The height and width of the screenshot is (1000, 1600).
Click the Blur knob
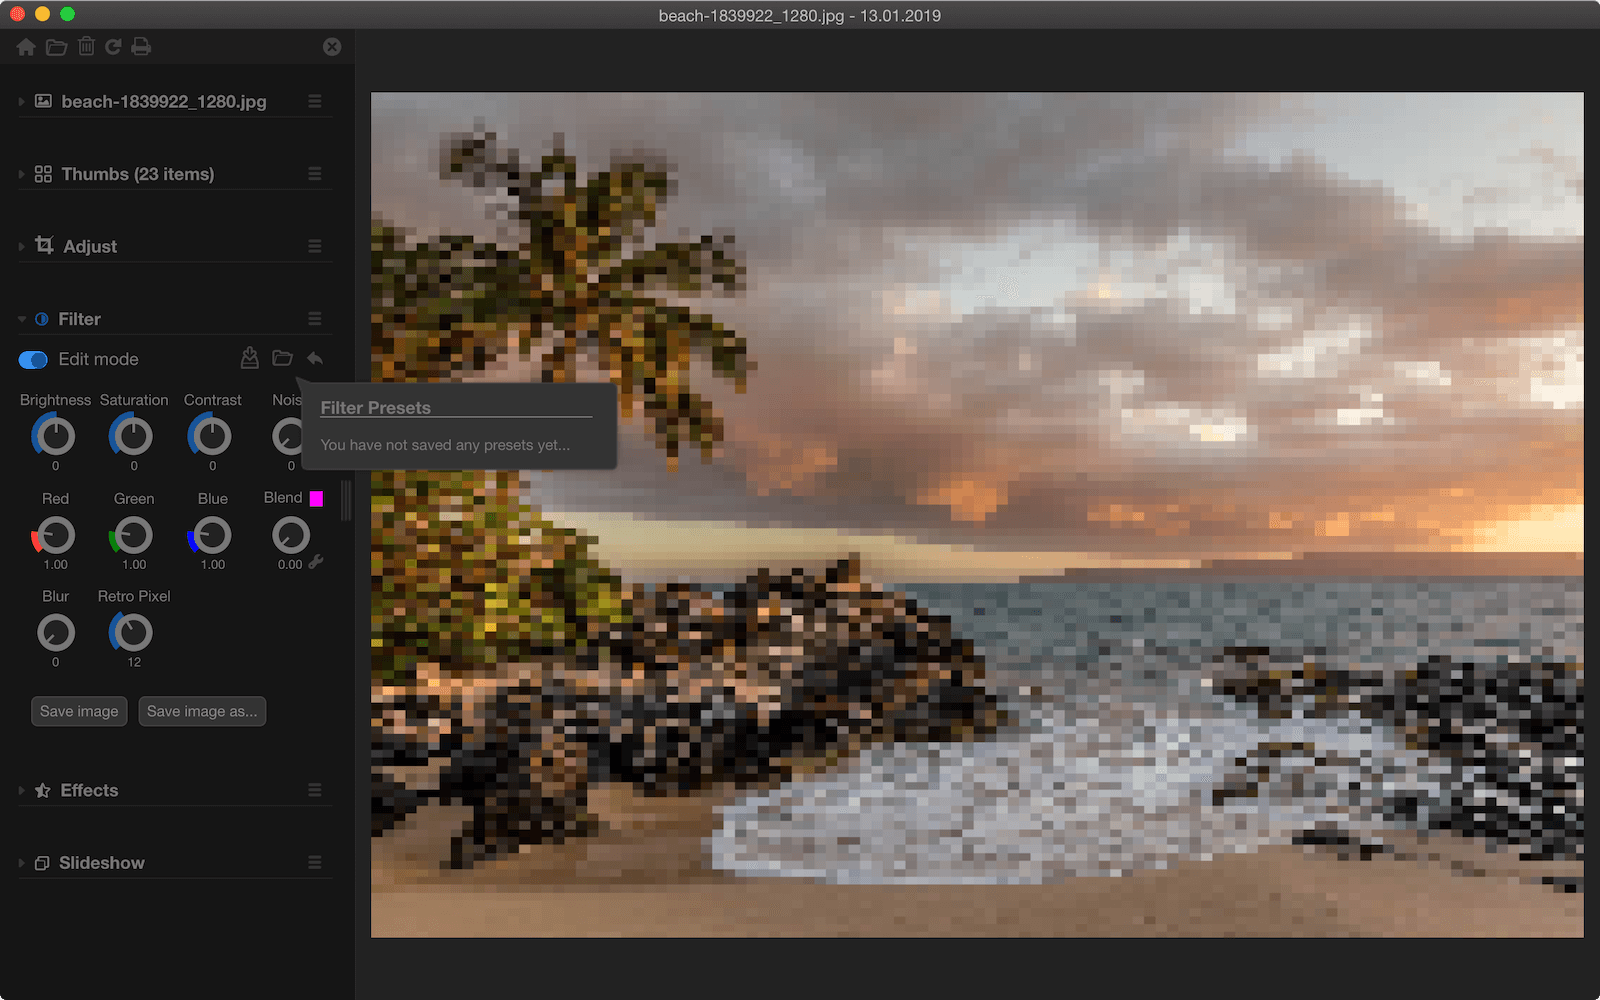tap(55, 632)
